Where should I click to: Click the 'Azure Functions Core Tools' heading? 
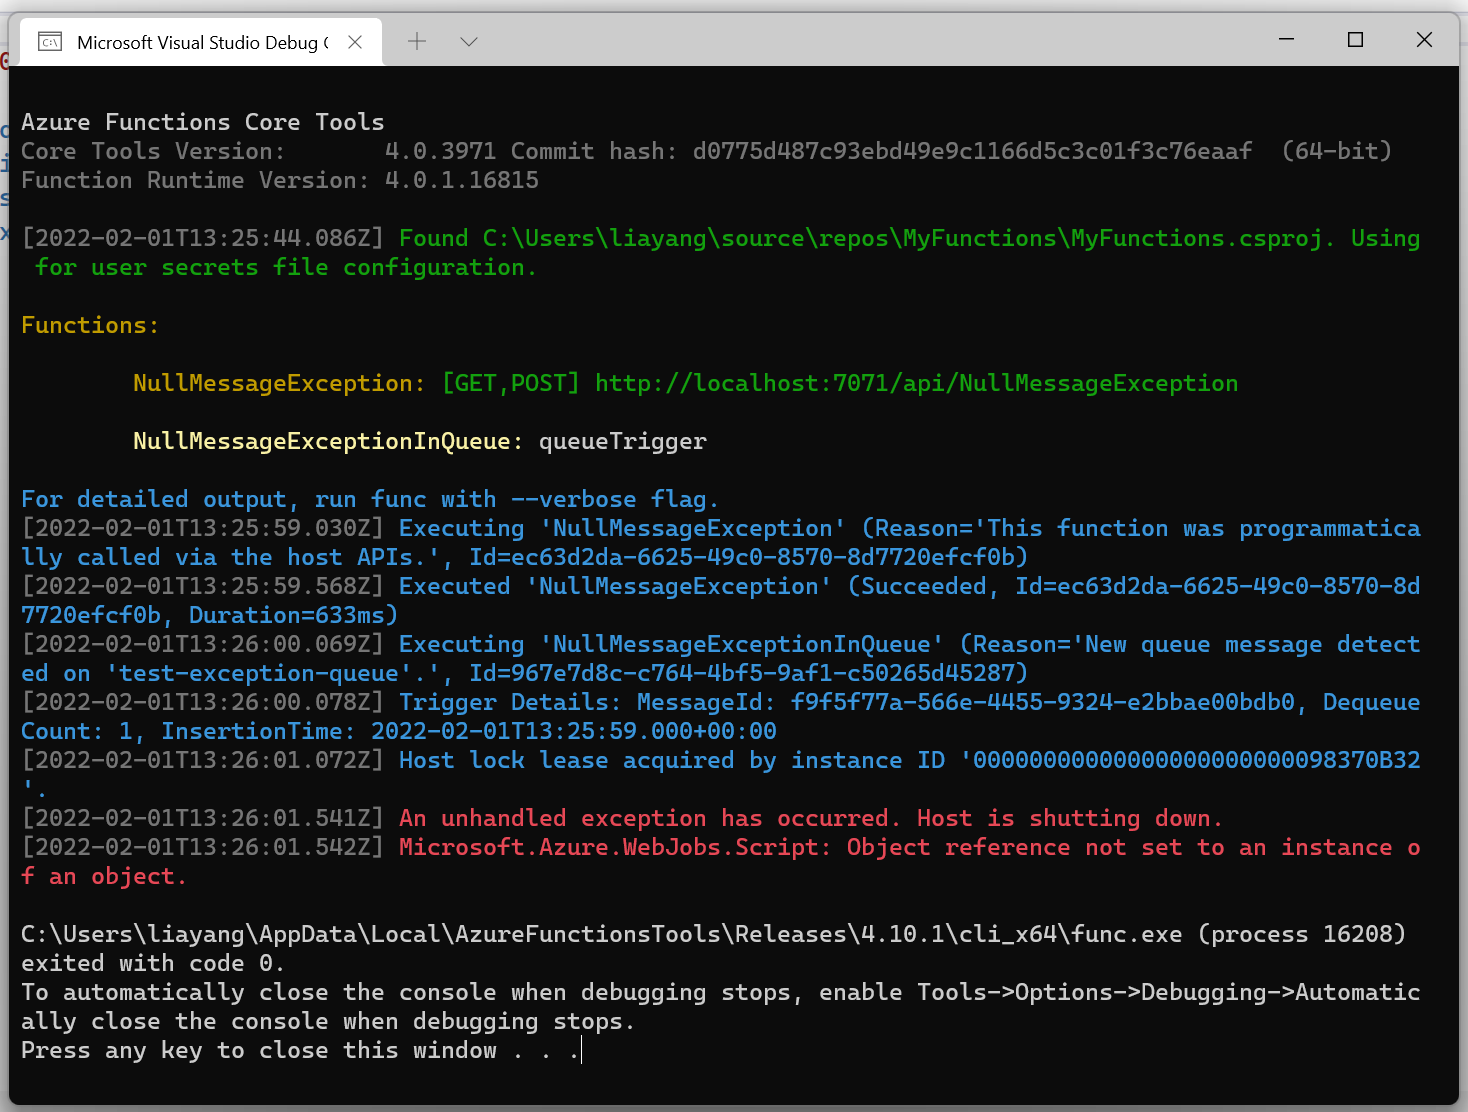[x=203, y=122]
